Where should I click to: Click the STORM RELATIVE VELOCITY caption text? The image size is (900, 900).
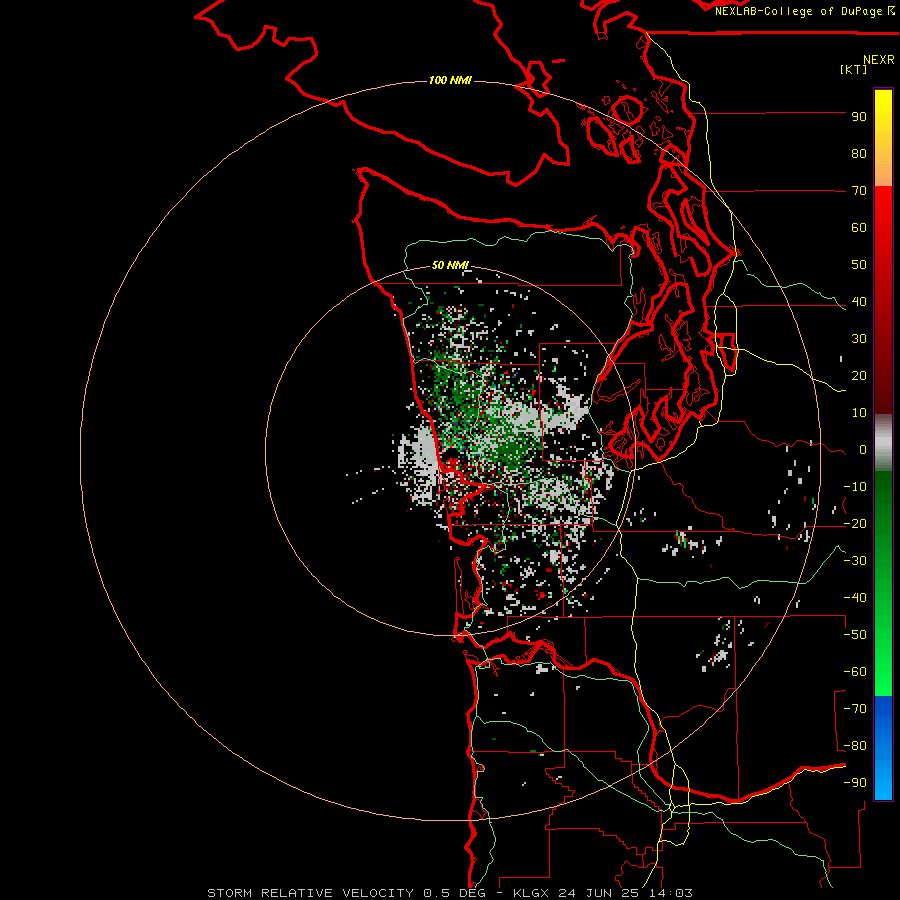click(311, 893)
